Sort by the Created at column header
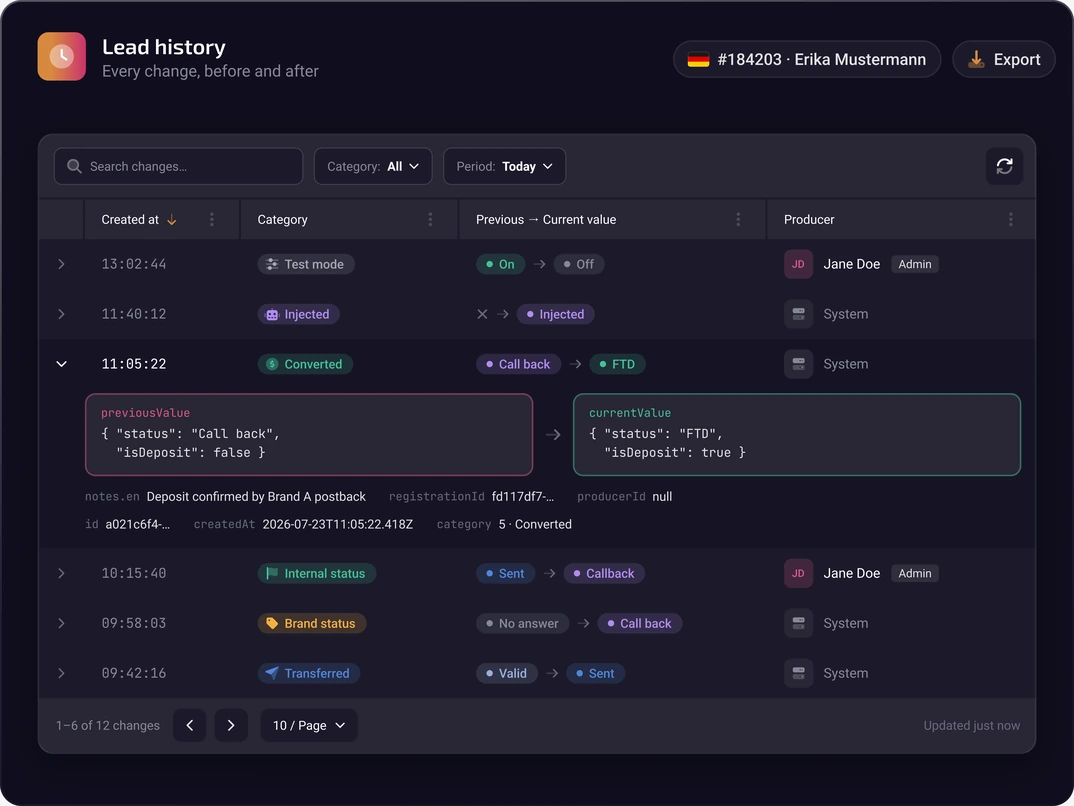 (x=130, y=220)
